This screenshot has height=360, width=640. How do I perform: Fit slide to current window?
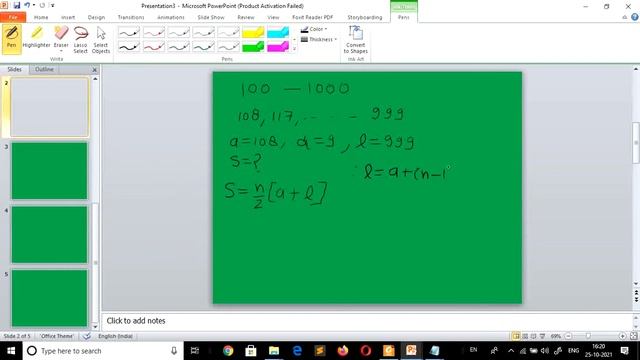(x=633, y=336)
